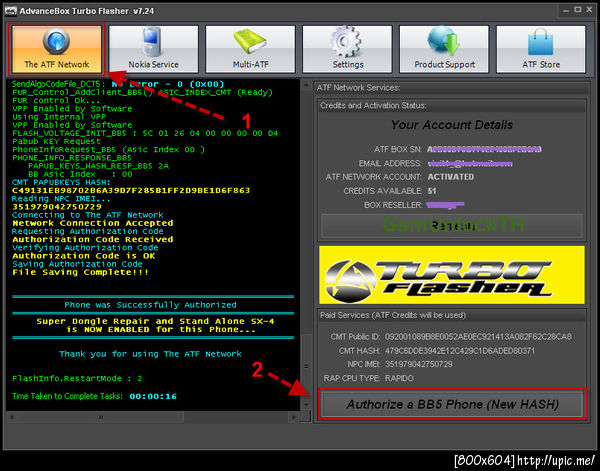Open the Nokia Service section
This screenshot has height=471, width=600.
[x=153, y=49]
